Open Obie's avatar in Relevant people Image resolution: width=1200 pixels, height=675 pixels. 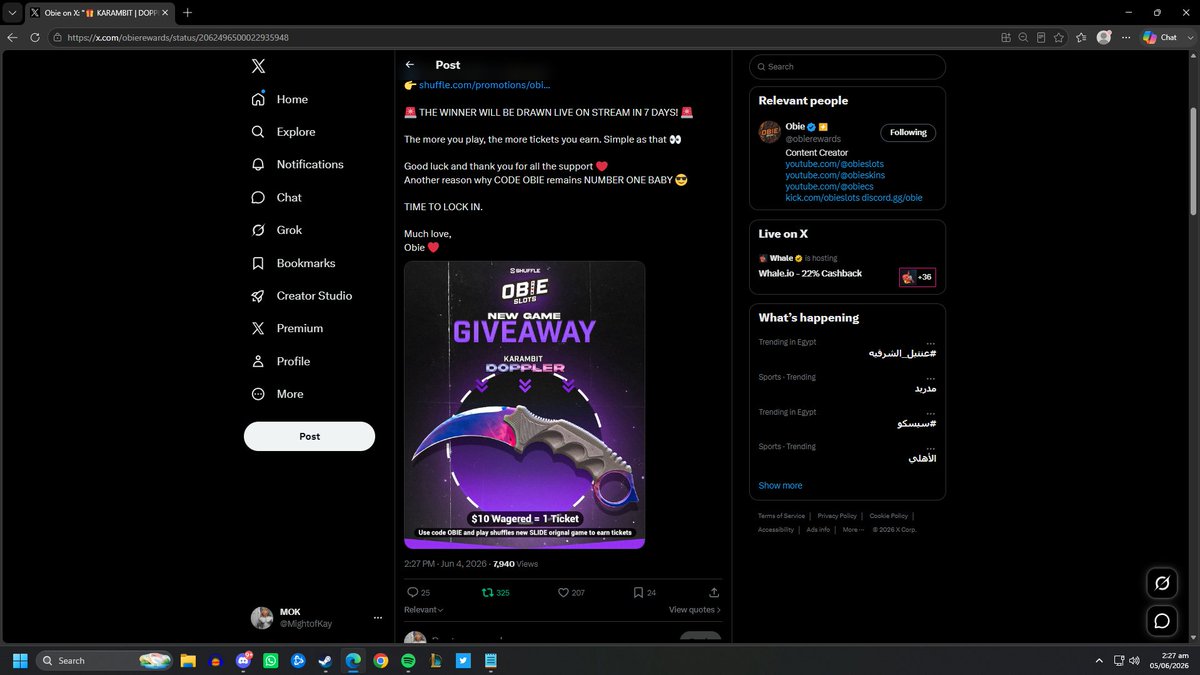(x=769, y=132)
